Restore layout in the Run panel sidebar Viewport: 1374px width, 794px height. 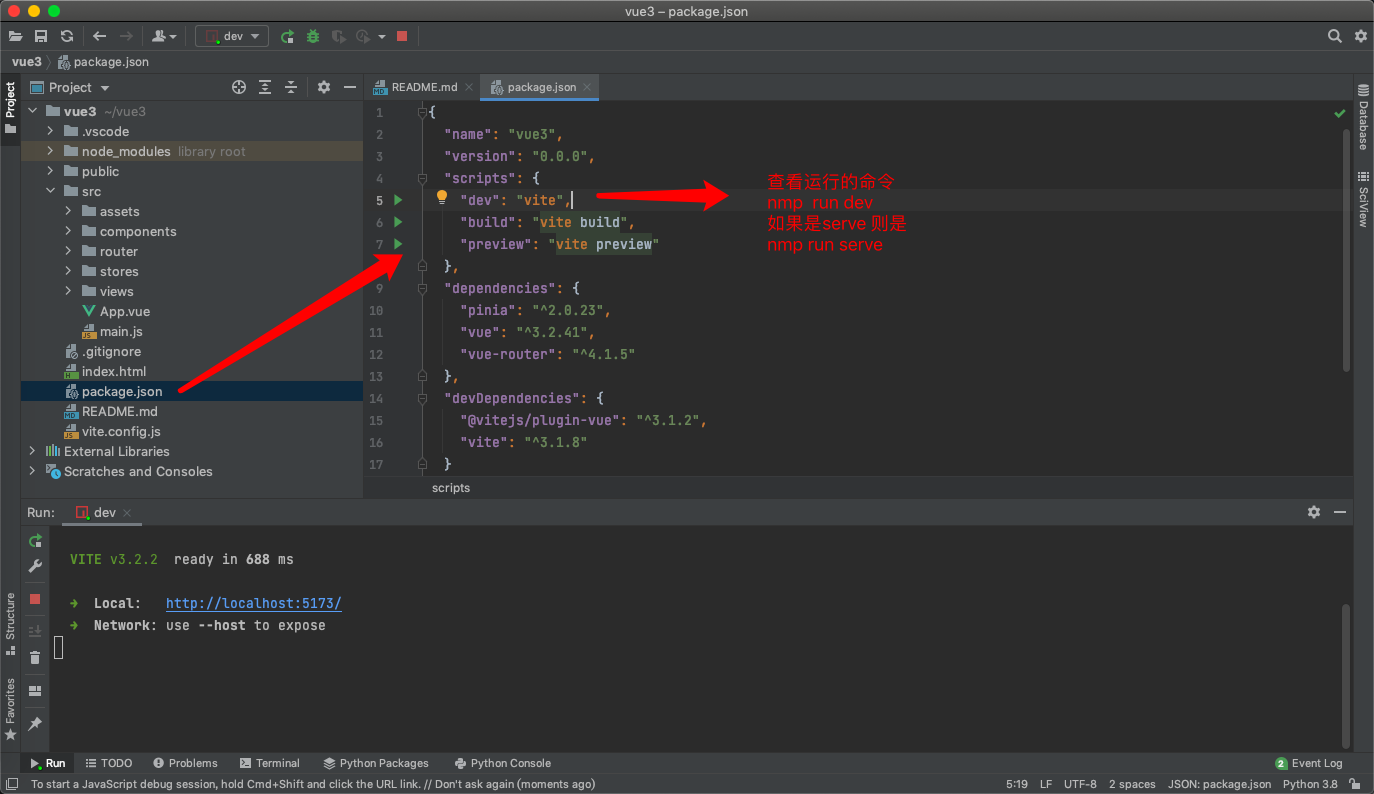[x=35, y=691]
